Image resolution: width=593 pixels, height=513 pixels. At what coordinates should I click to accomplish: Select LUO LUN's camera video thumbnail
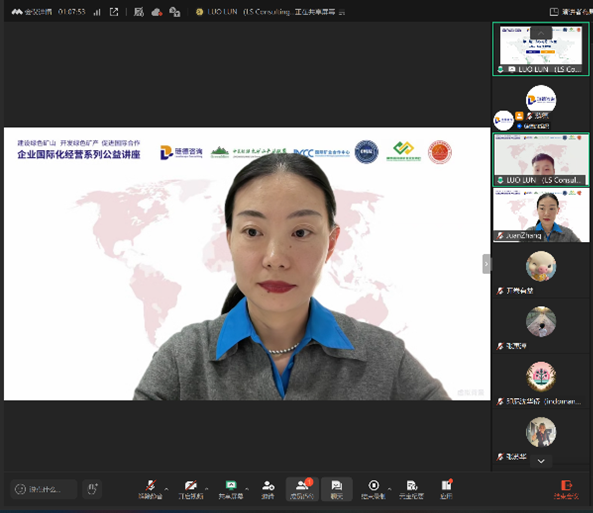pos(541,159)
